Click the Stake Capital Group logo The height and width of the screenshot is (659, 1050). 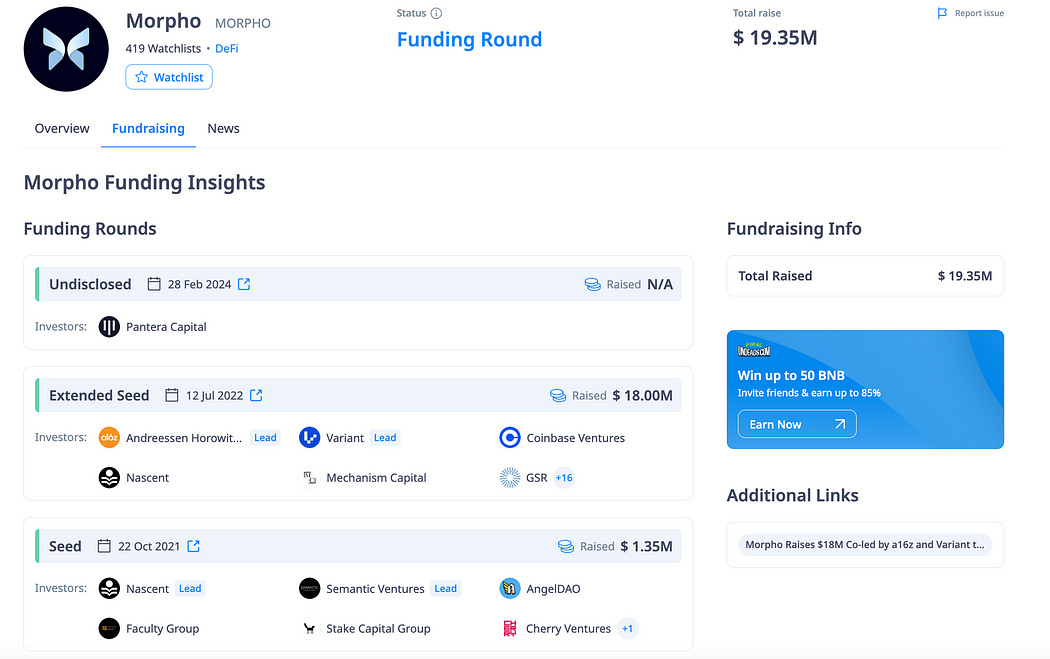click(x=309, y=628)
